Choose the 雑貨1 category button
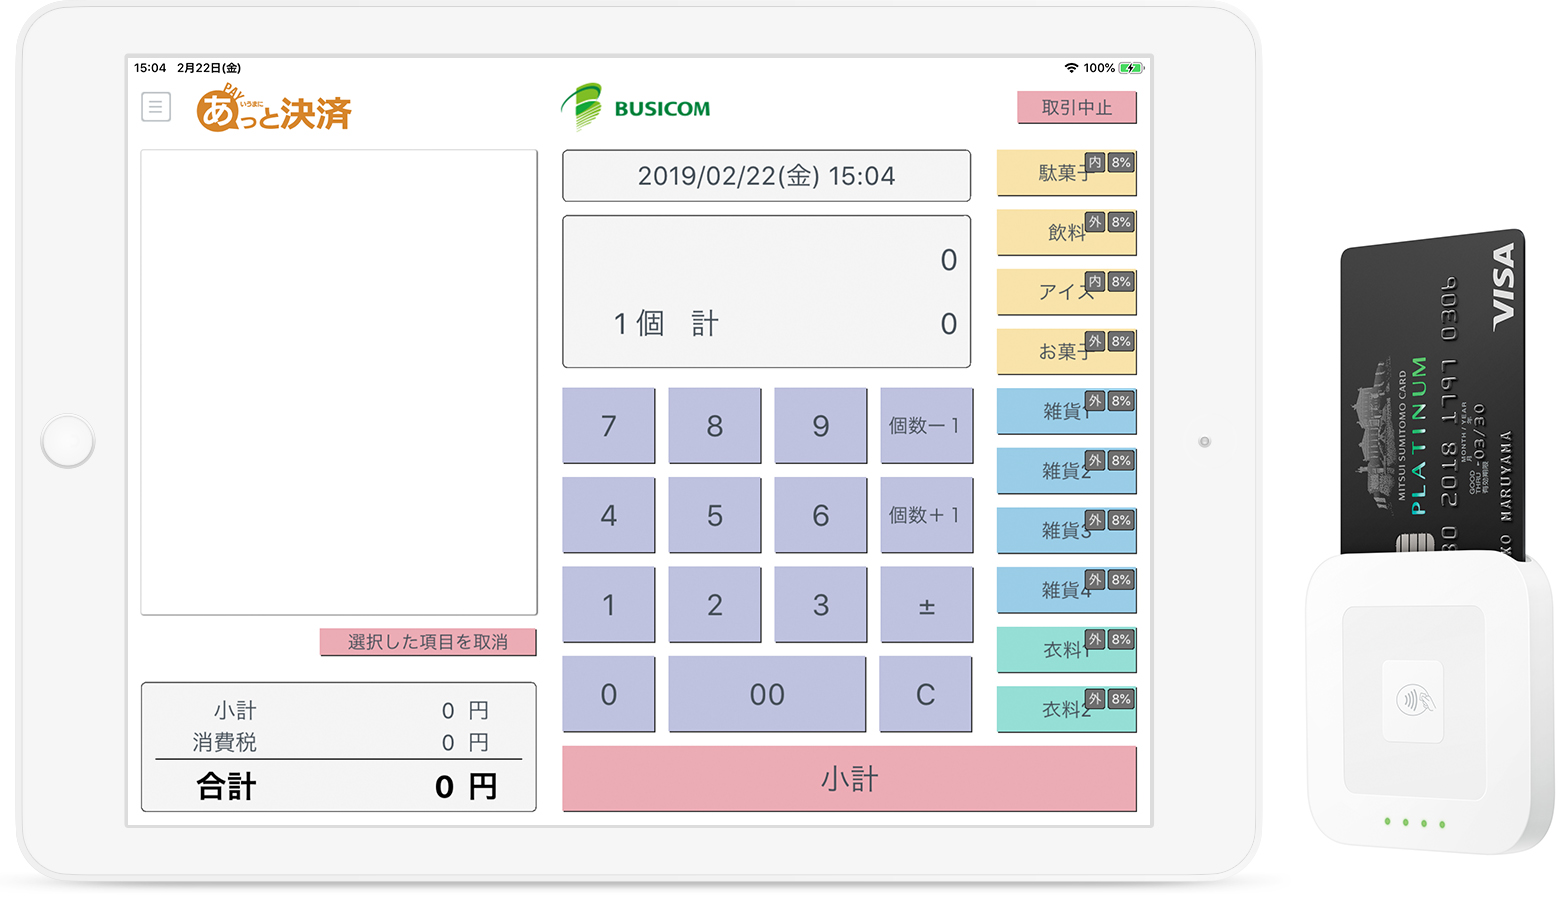Image resolution: width=1562 pixels, height=898 pixels. click(1065, 411)
